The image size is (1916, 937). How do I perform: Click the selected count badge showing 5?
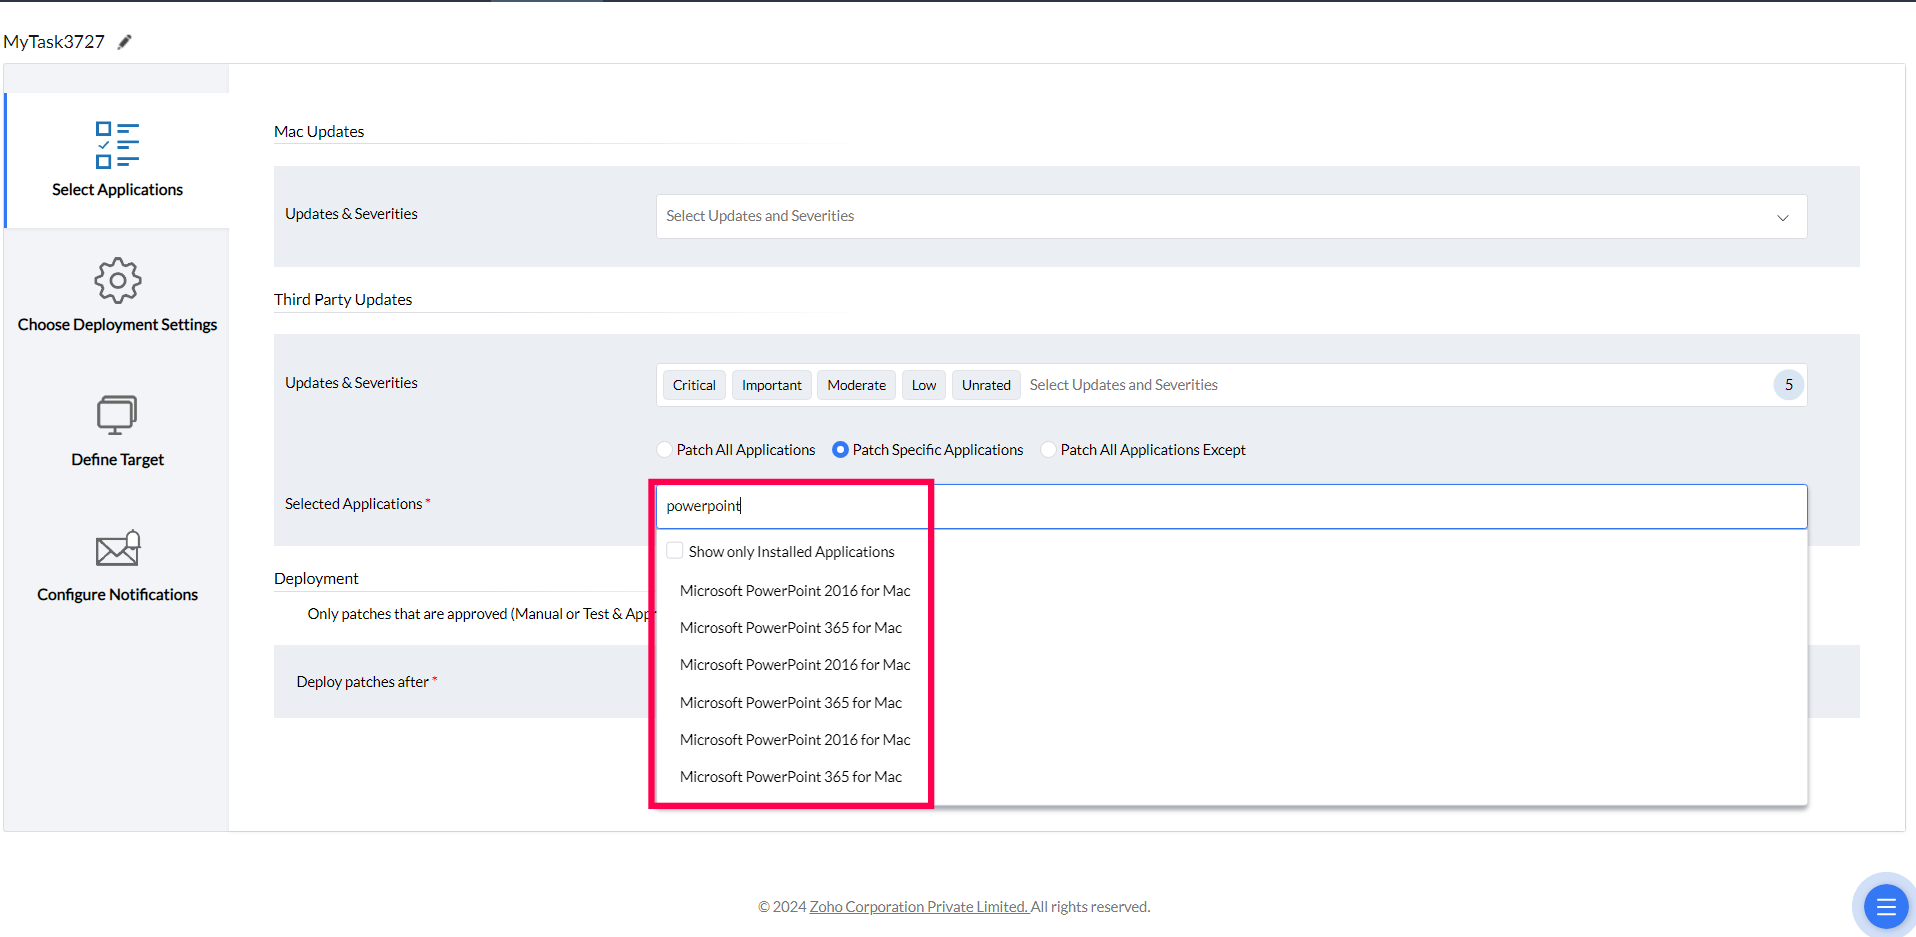pos(1788,385)
